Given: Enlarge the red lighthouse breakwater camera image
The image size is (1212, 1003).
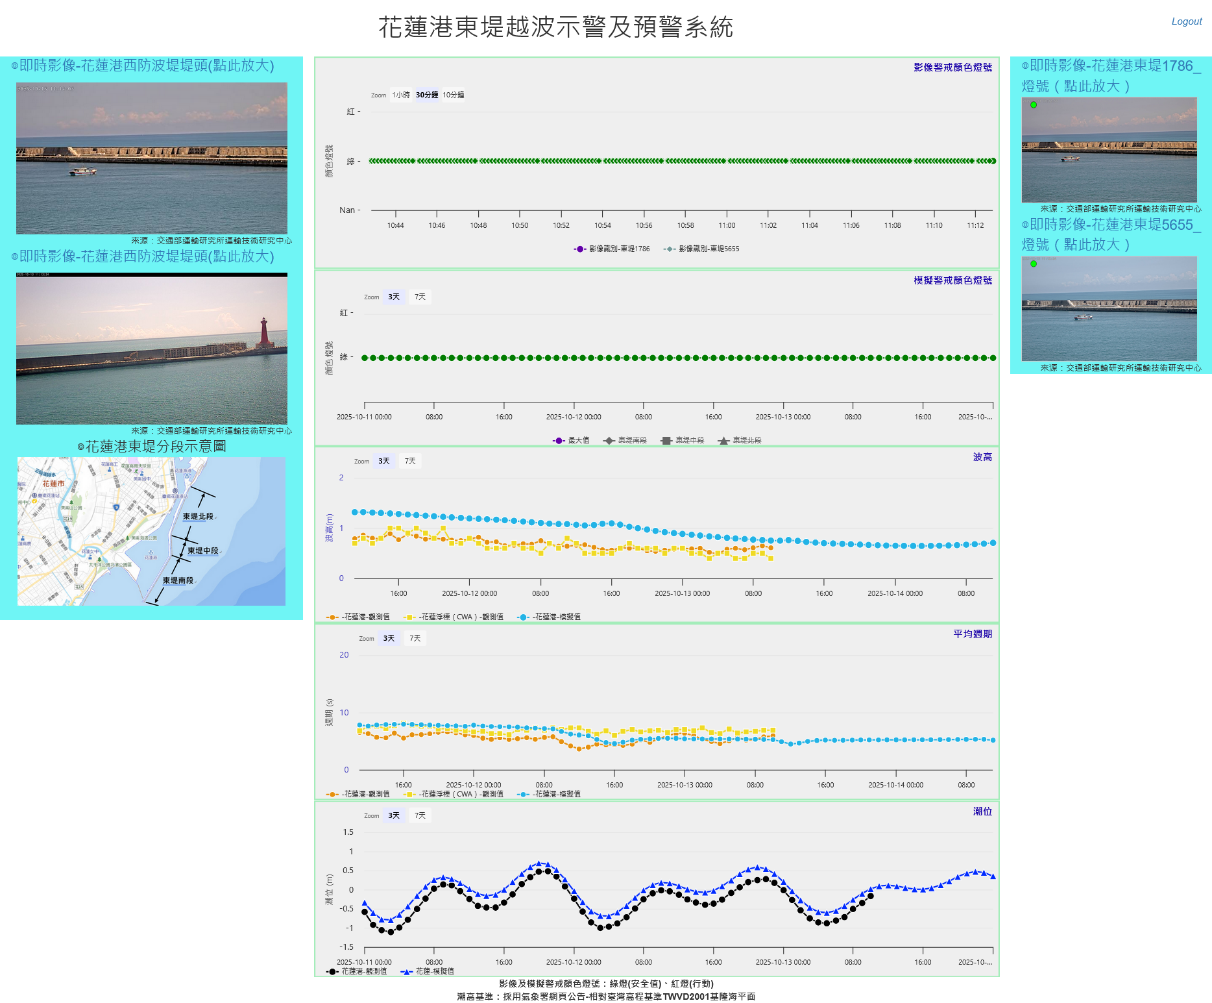Looking at the screenshot, I should [152, 350].
